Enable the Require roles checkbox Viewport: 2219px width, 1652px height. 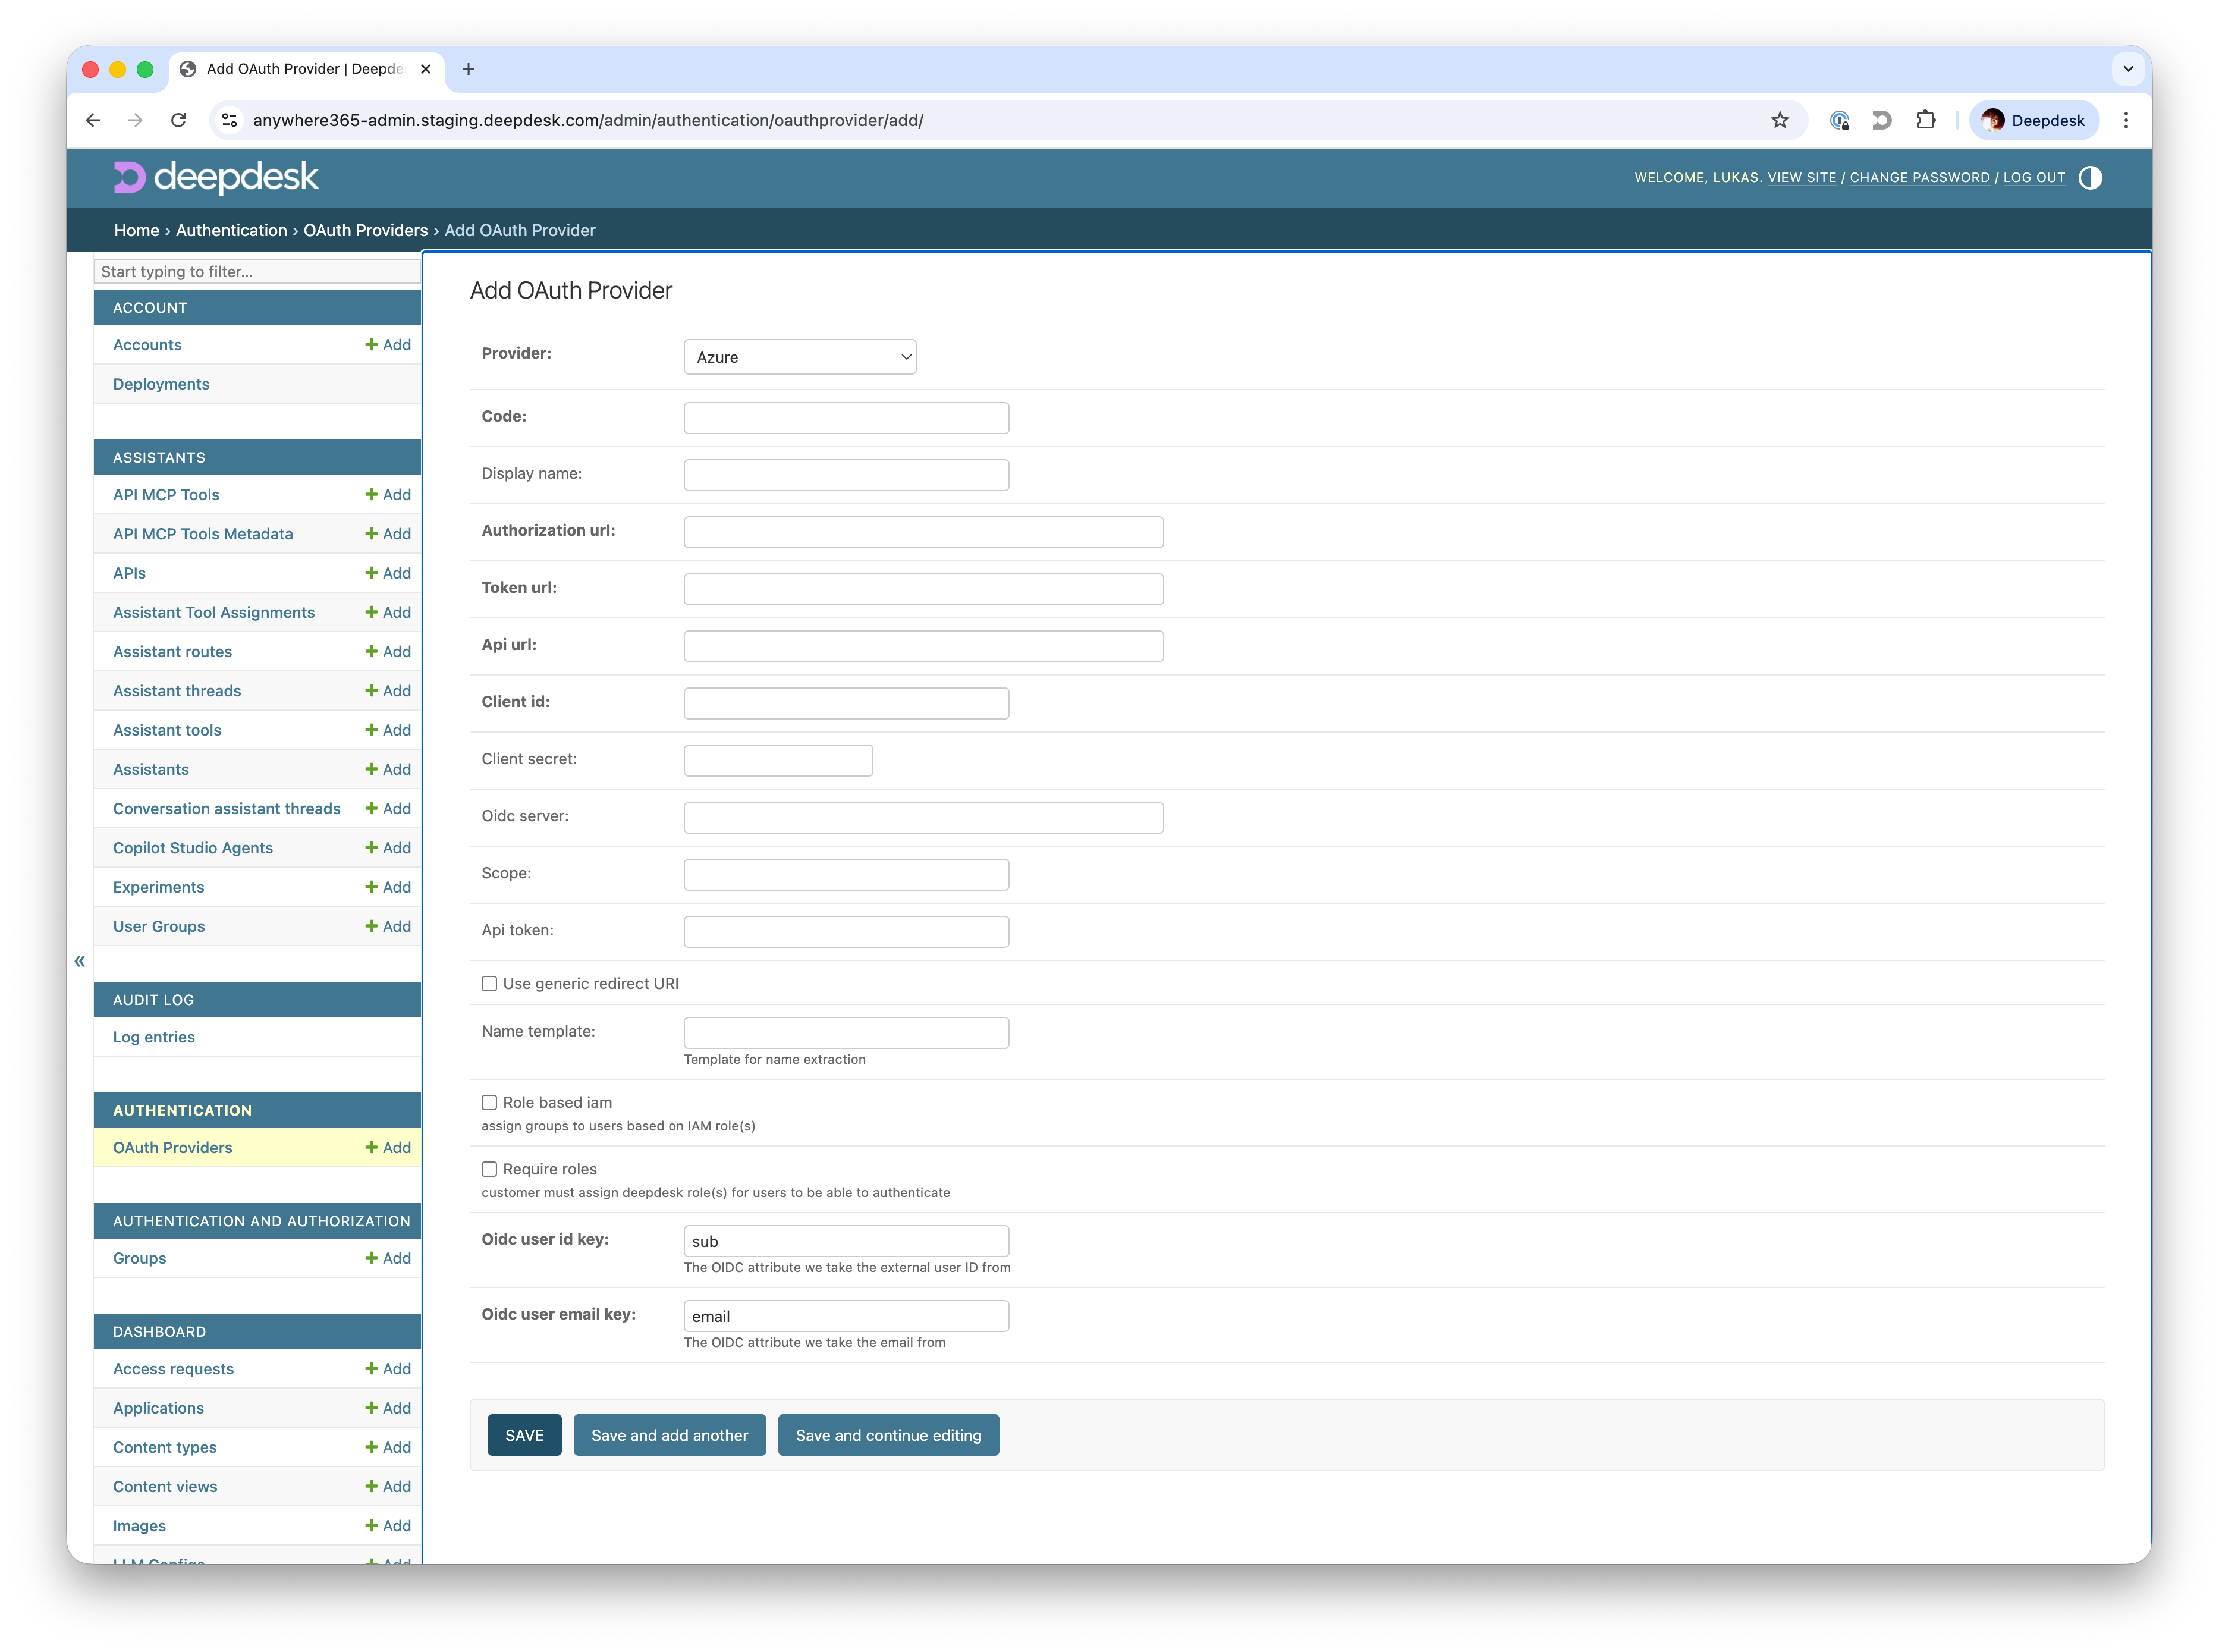pos(489,1168)
